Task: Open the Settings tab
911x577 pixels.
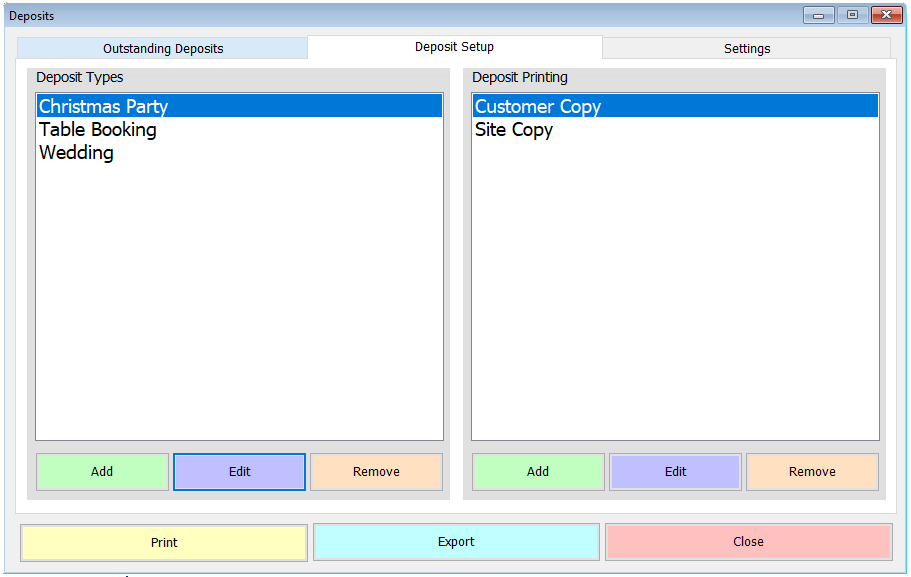Action: 746,47
